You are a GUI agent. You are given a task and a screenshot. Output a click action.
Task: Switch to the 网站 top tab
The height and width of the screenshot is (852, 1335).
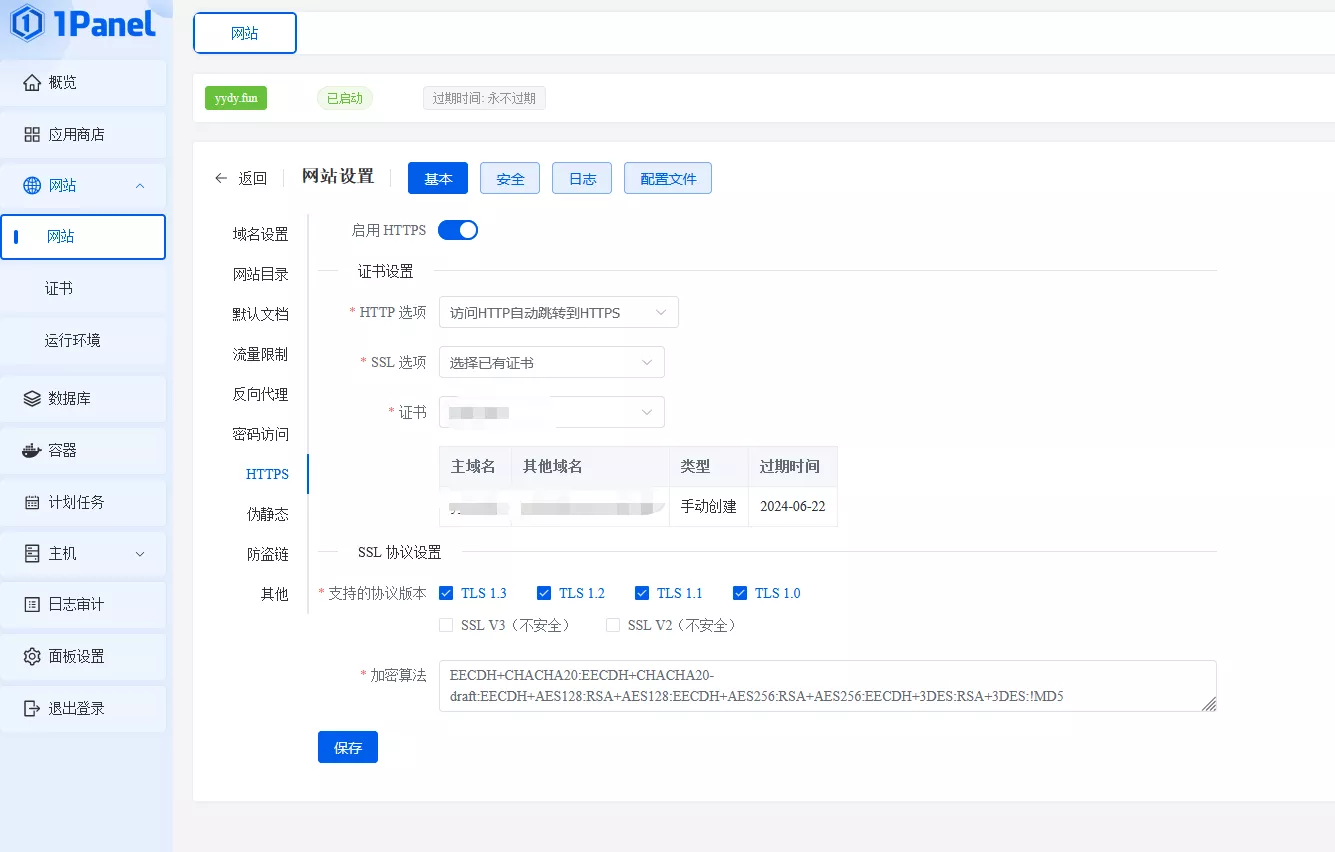tap(245, 33)
